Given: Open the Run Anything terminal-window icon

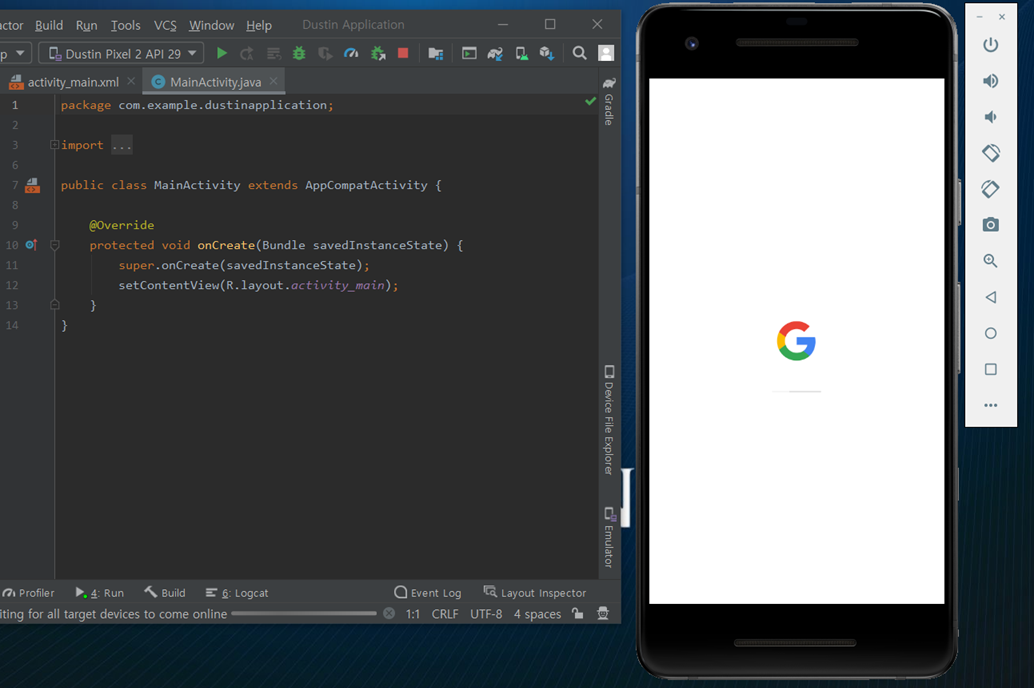Looking at the screenshot, I should tap(469, 53).
